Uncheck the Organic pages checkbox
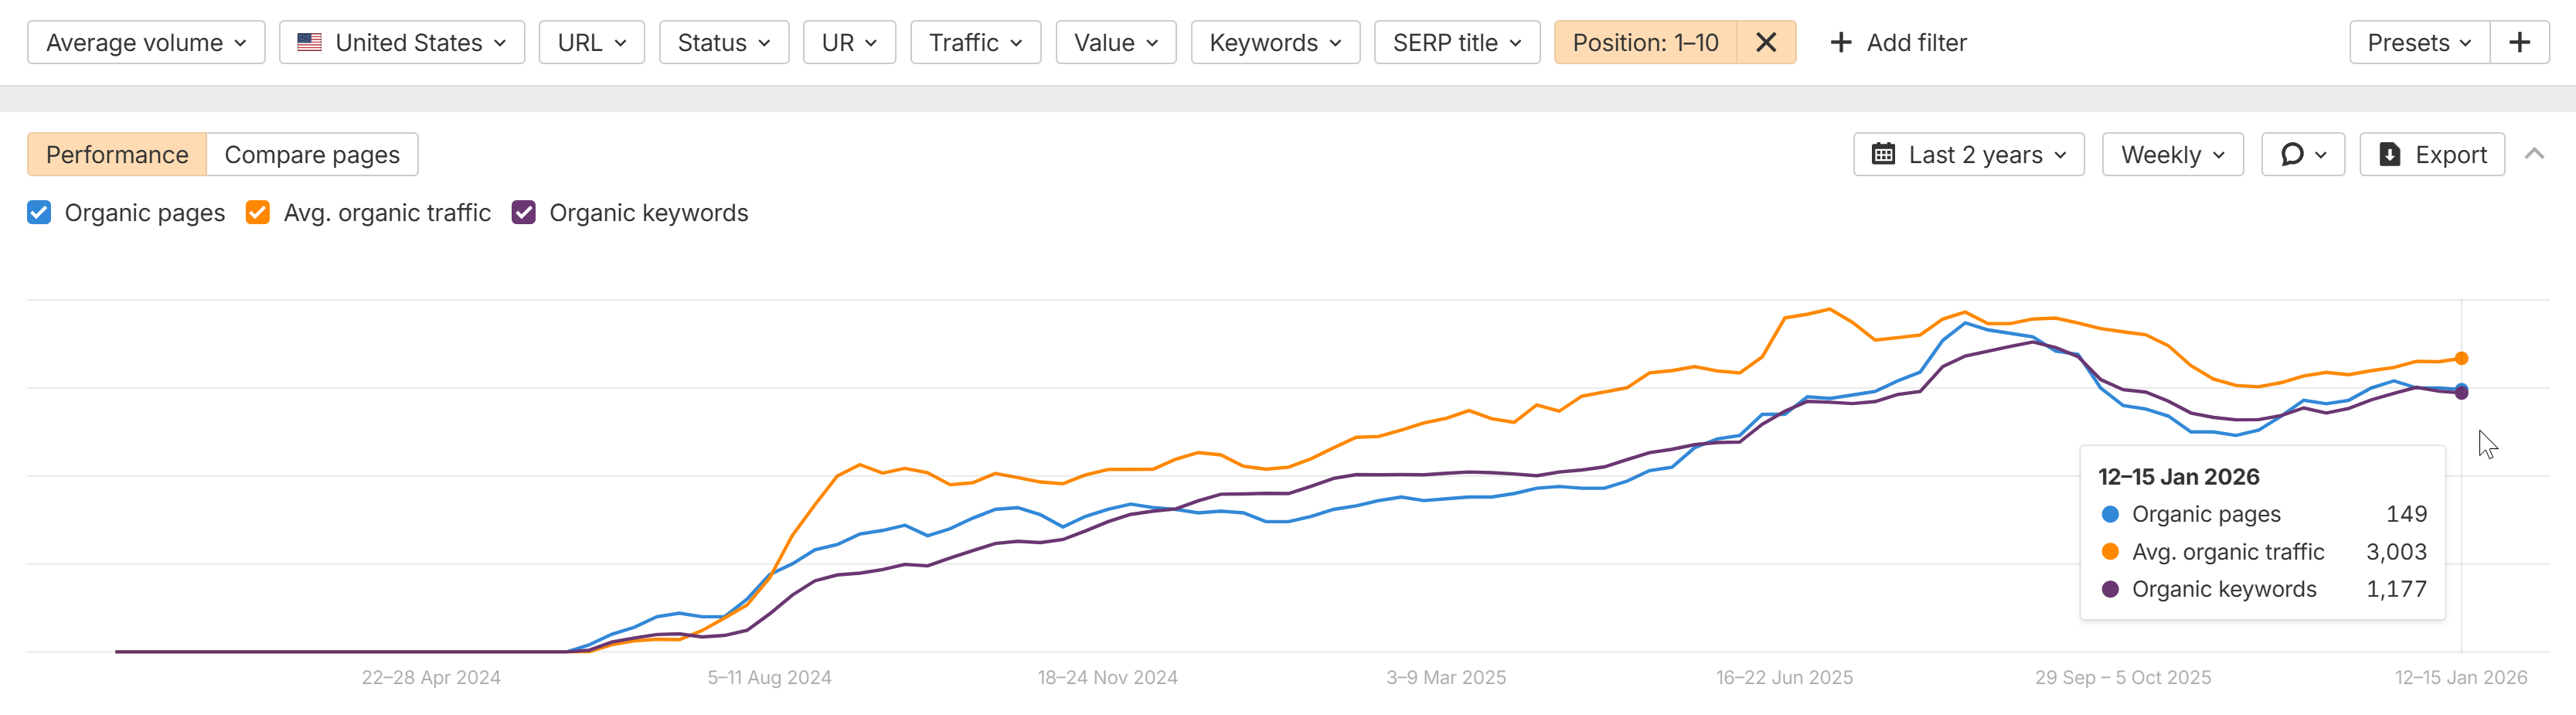 (39, 213)
